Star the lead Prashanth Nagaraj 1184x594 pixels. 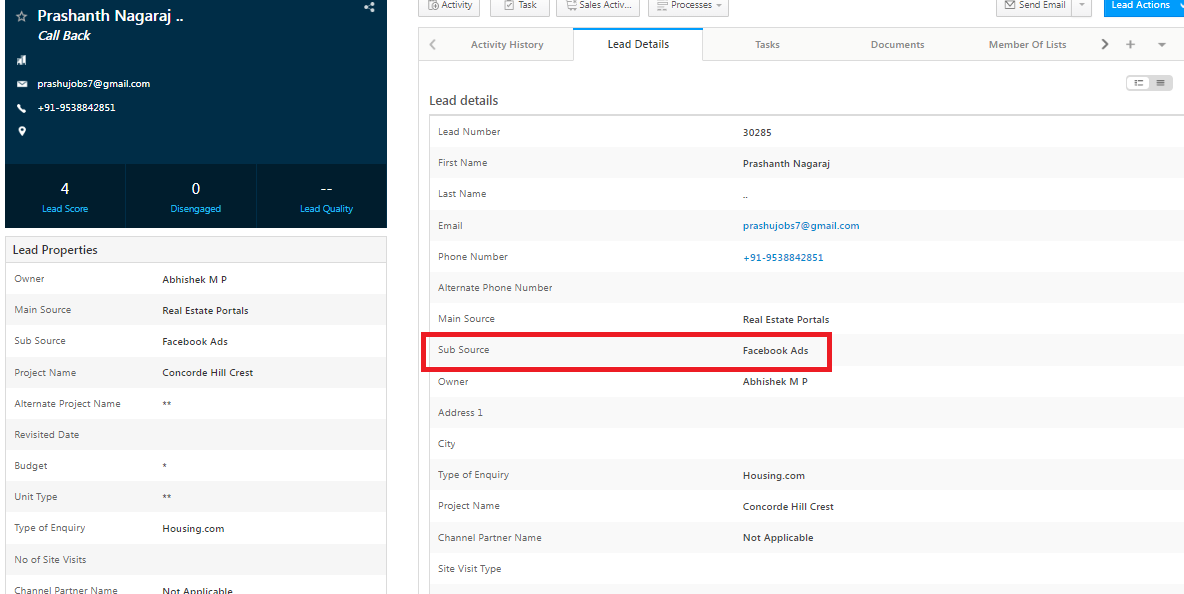click(22, 16)
